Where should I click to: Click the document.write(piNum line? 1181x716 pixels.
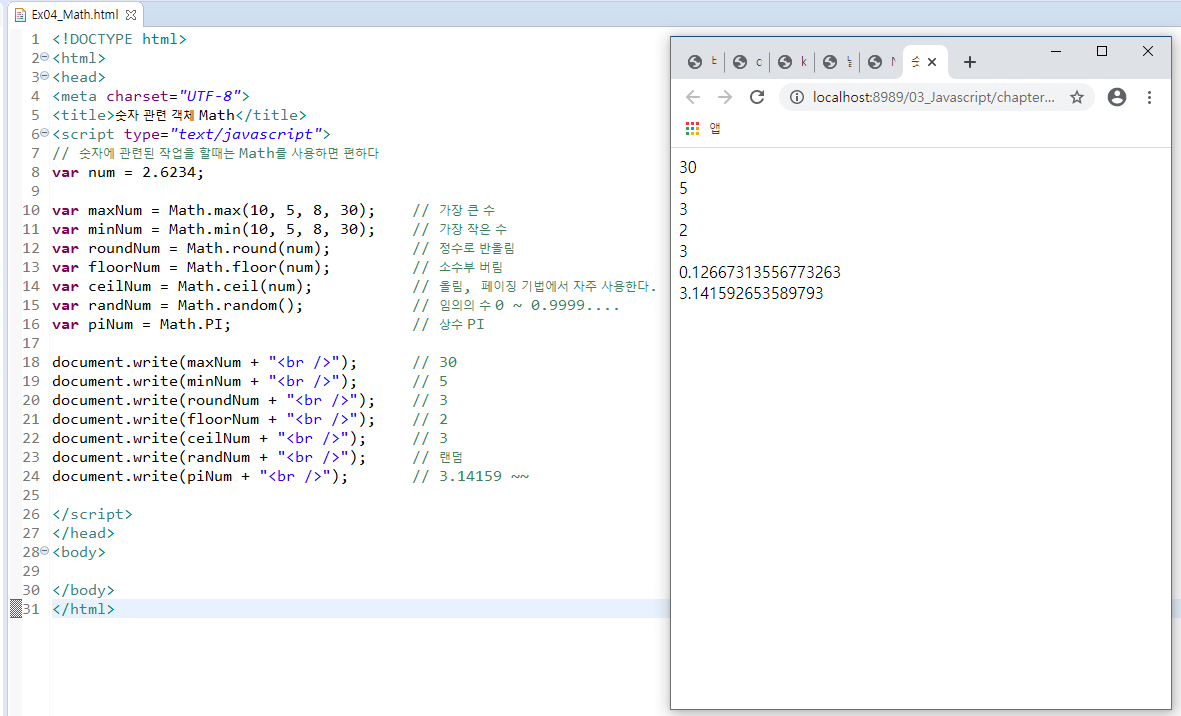(200, 476)
